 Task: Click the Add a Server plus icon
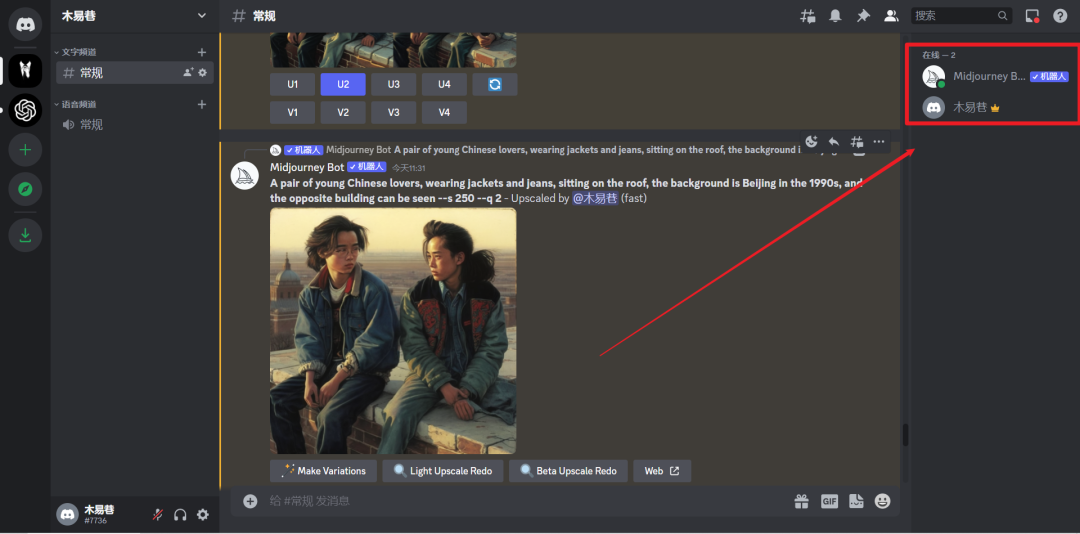(25, 150)
